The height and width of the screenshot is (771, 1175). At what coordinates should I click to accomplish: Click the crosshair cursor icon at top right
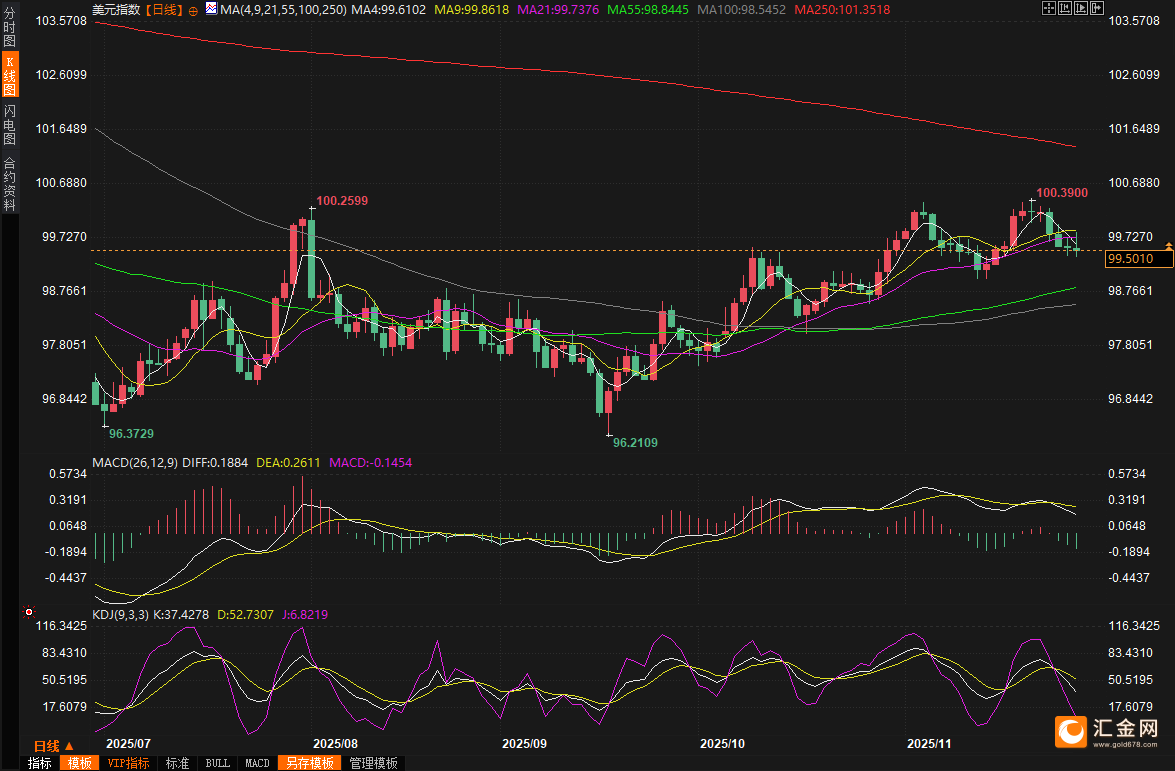(x=1048, y=8)
